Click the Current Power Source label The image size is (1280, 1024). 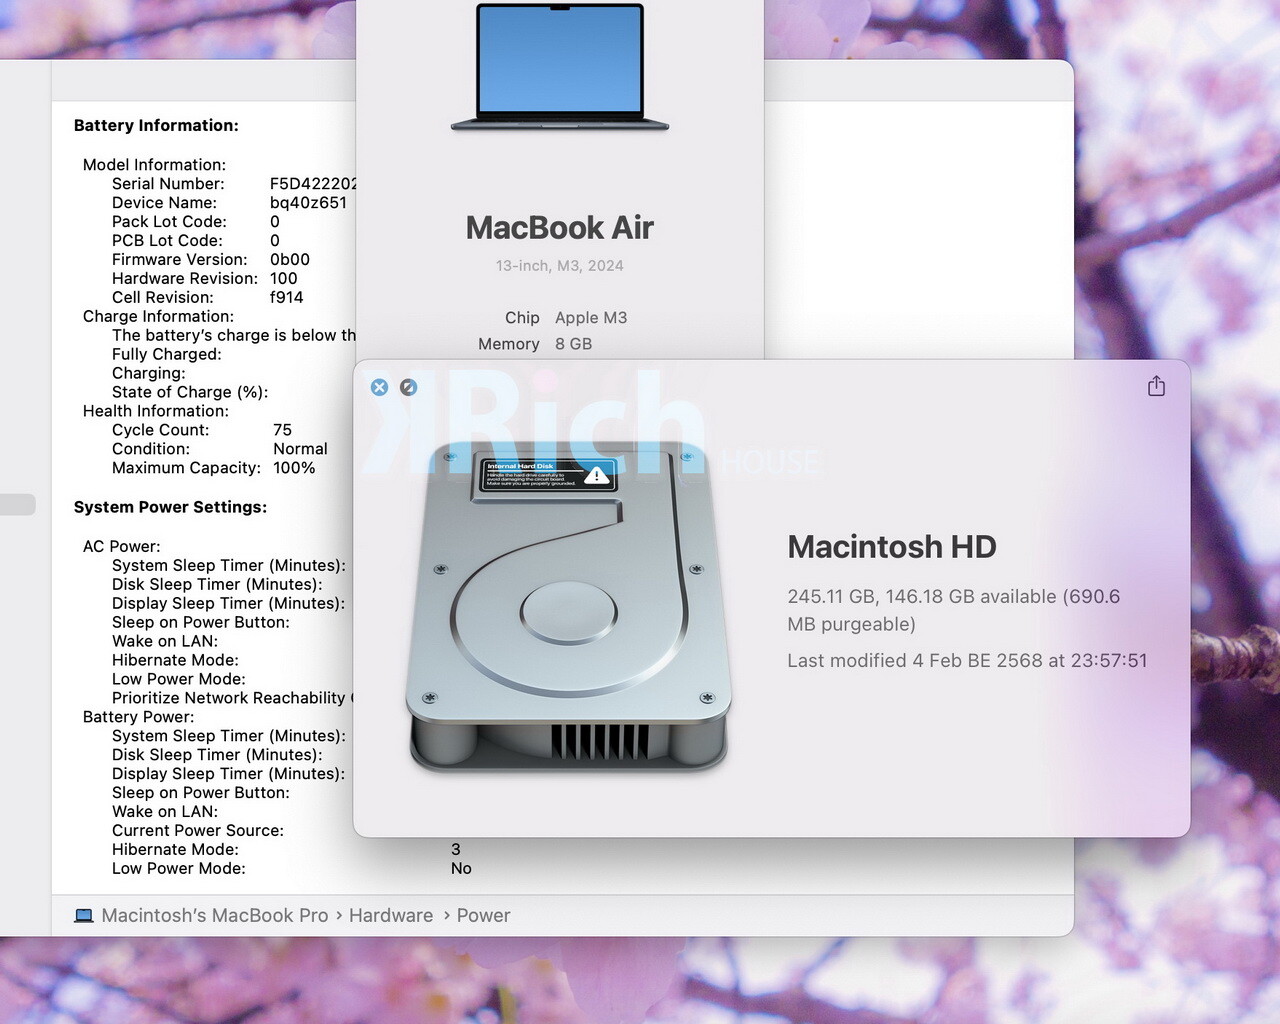pyautogui.click(x=198, y=830)
